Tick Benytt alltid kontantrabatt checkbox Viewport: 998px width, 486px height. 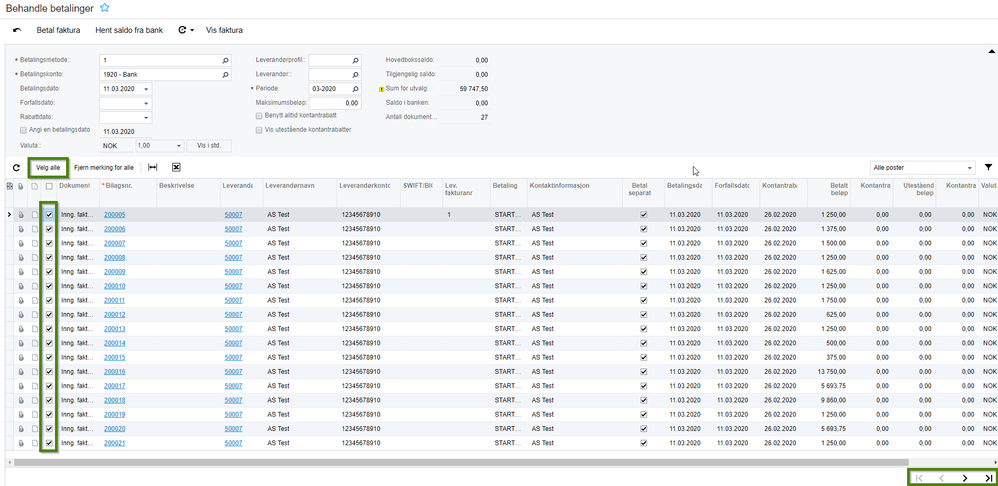pos(259,116)
